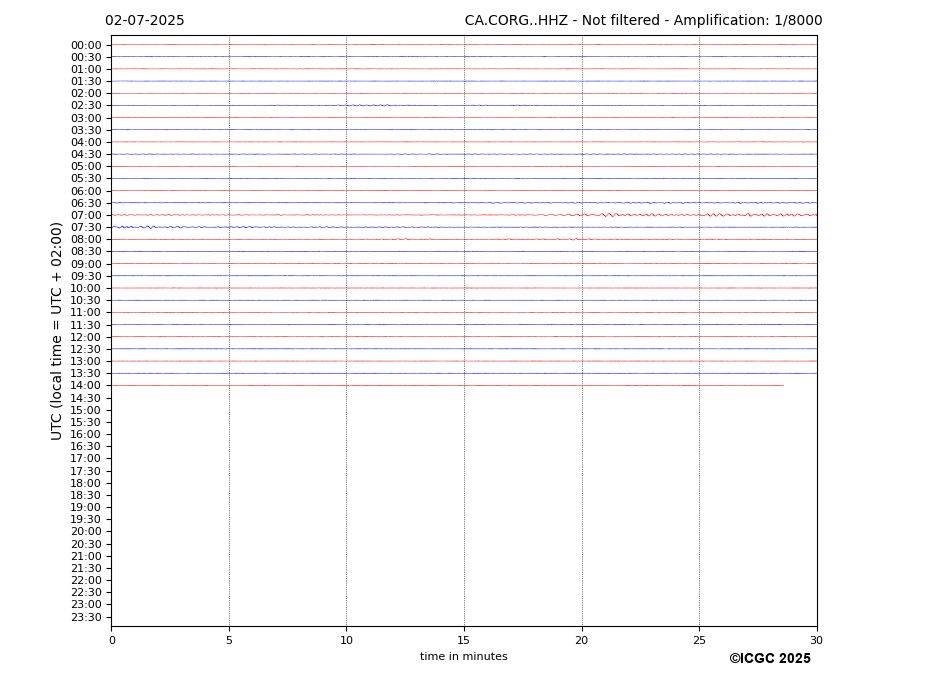Click the 23:30 time row label

[x=86, y=617]
